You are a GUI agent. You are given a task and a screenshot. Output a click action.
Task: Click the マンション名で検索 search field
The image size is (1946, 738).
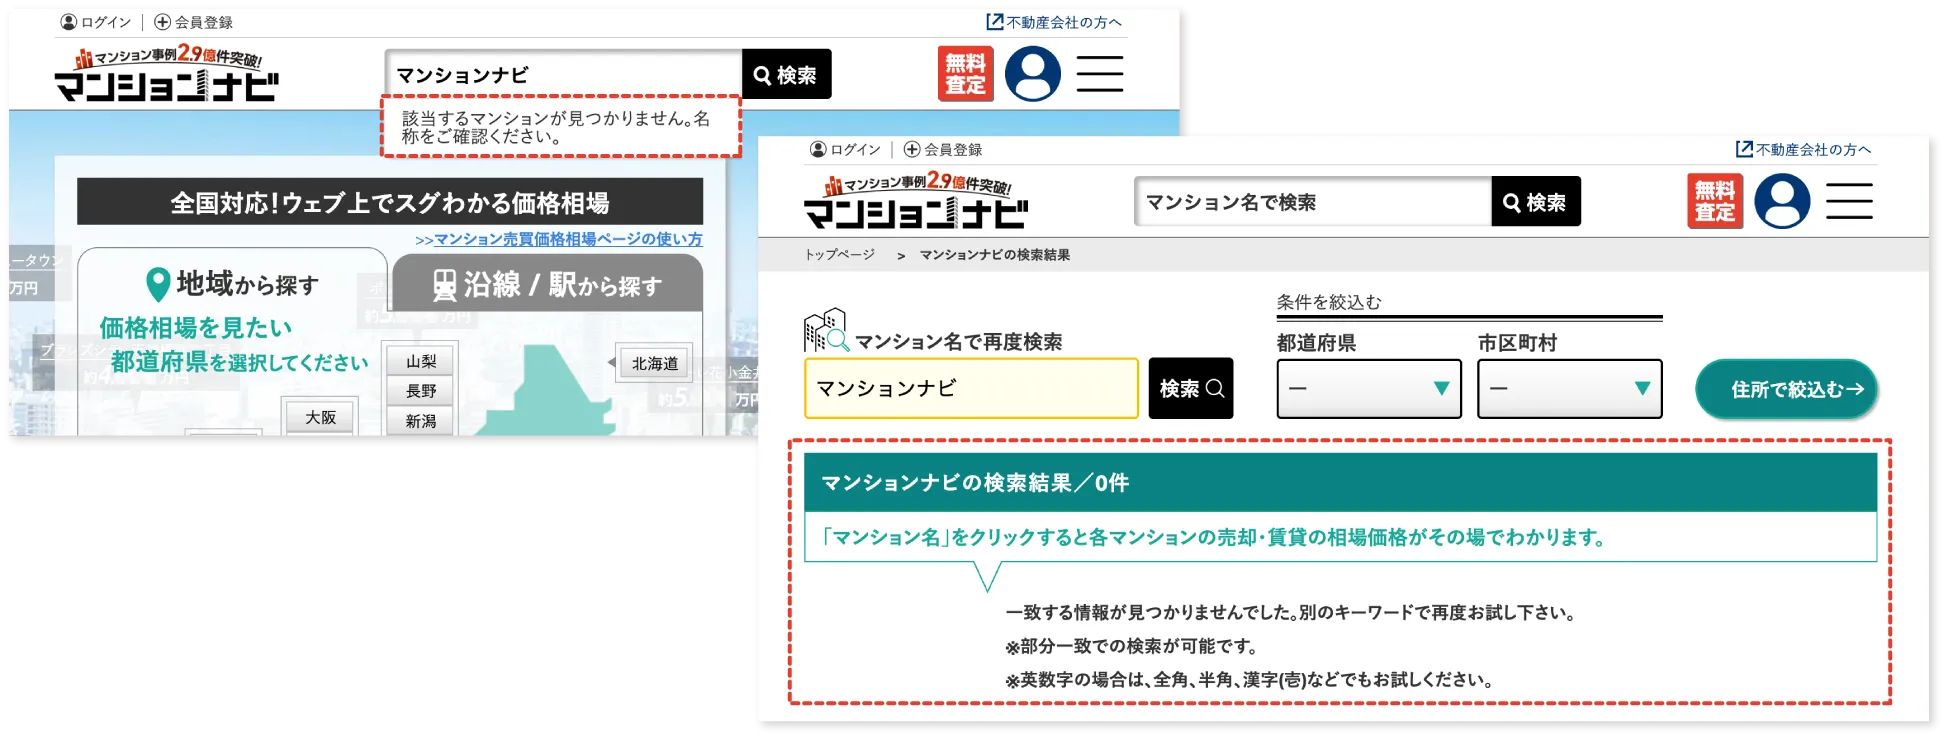pyautogui.click(x=1313, y=202)
